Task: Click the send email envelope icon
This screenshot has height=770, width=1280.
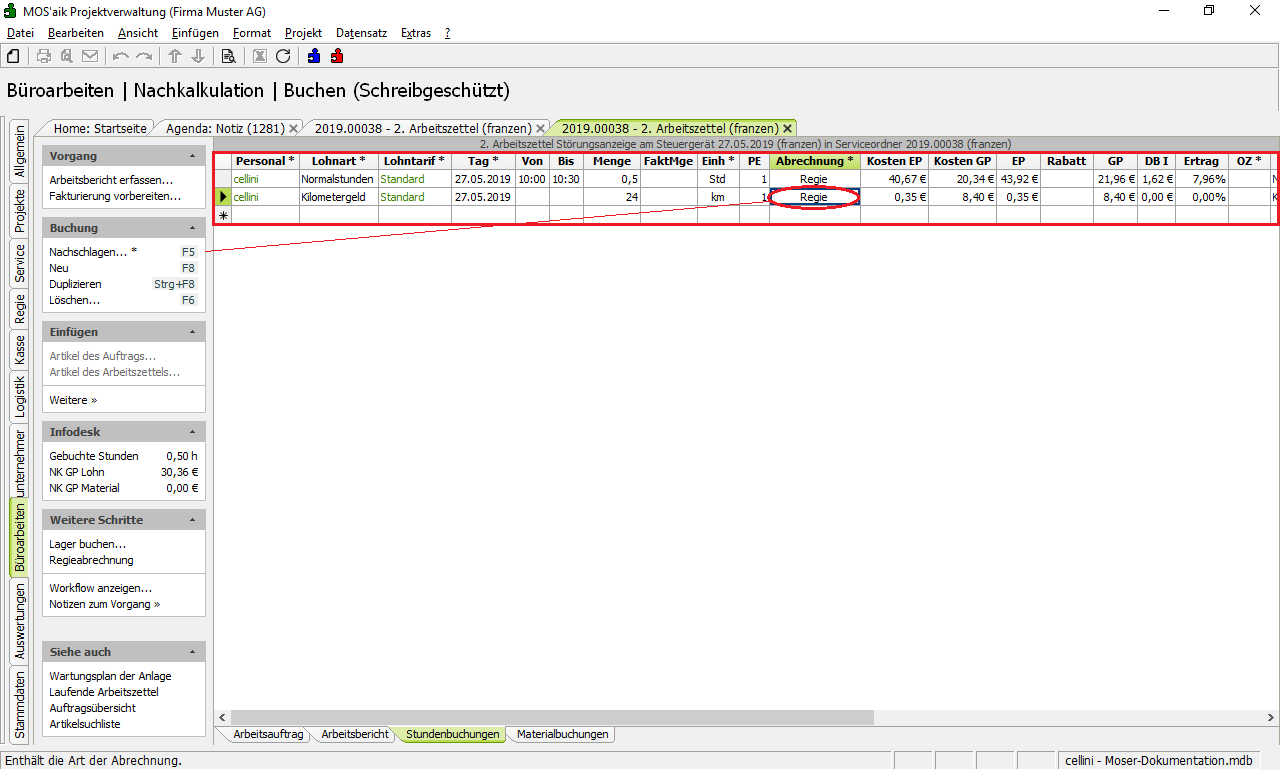Action: [x=90, y=56]
